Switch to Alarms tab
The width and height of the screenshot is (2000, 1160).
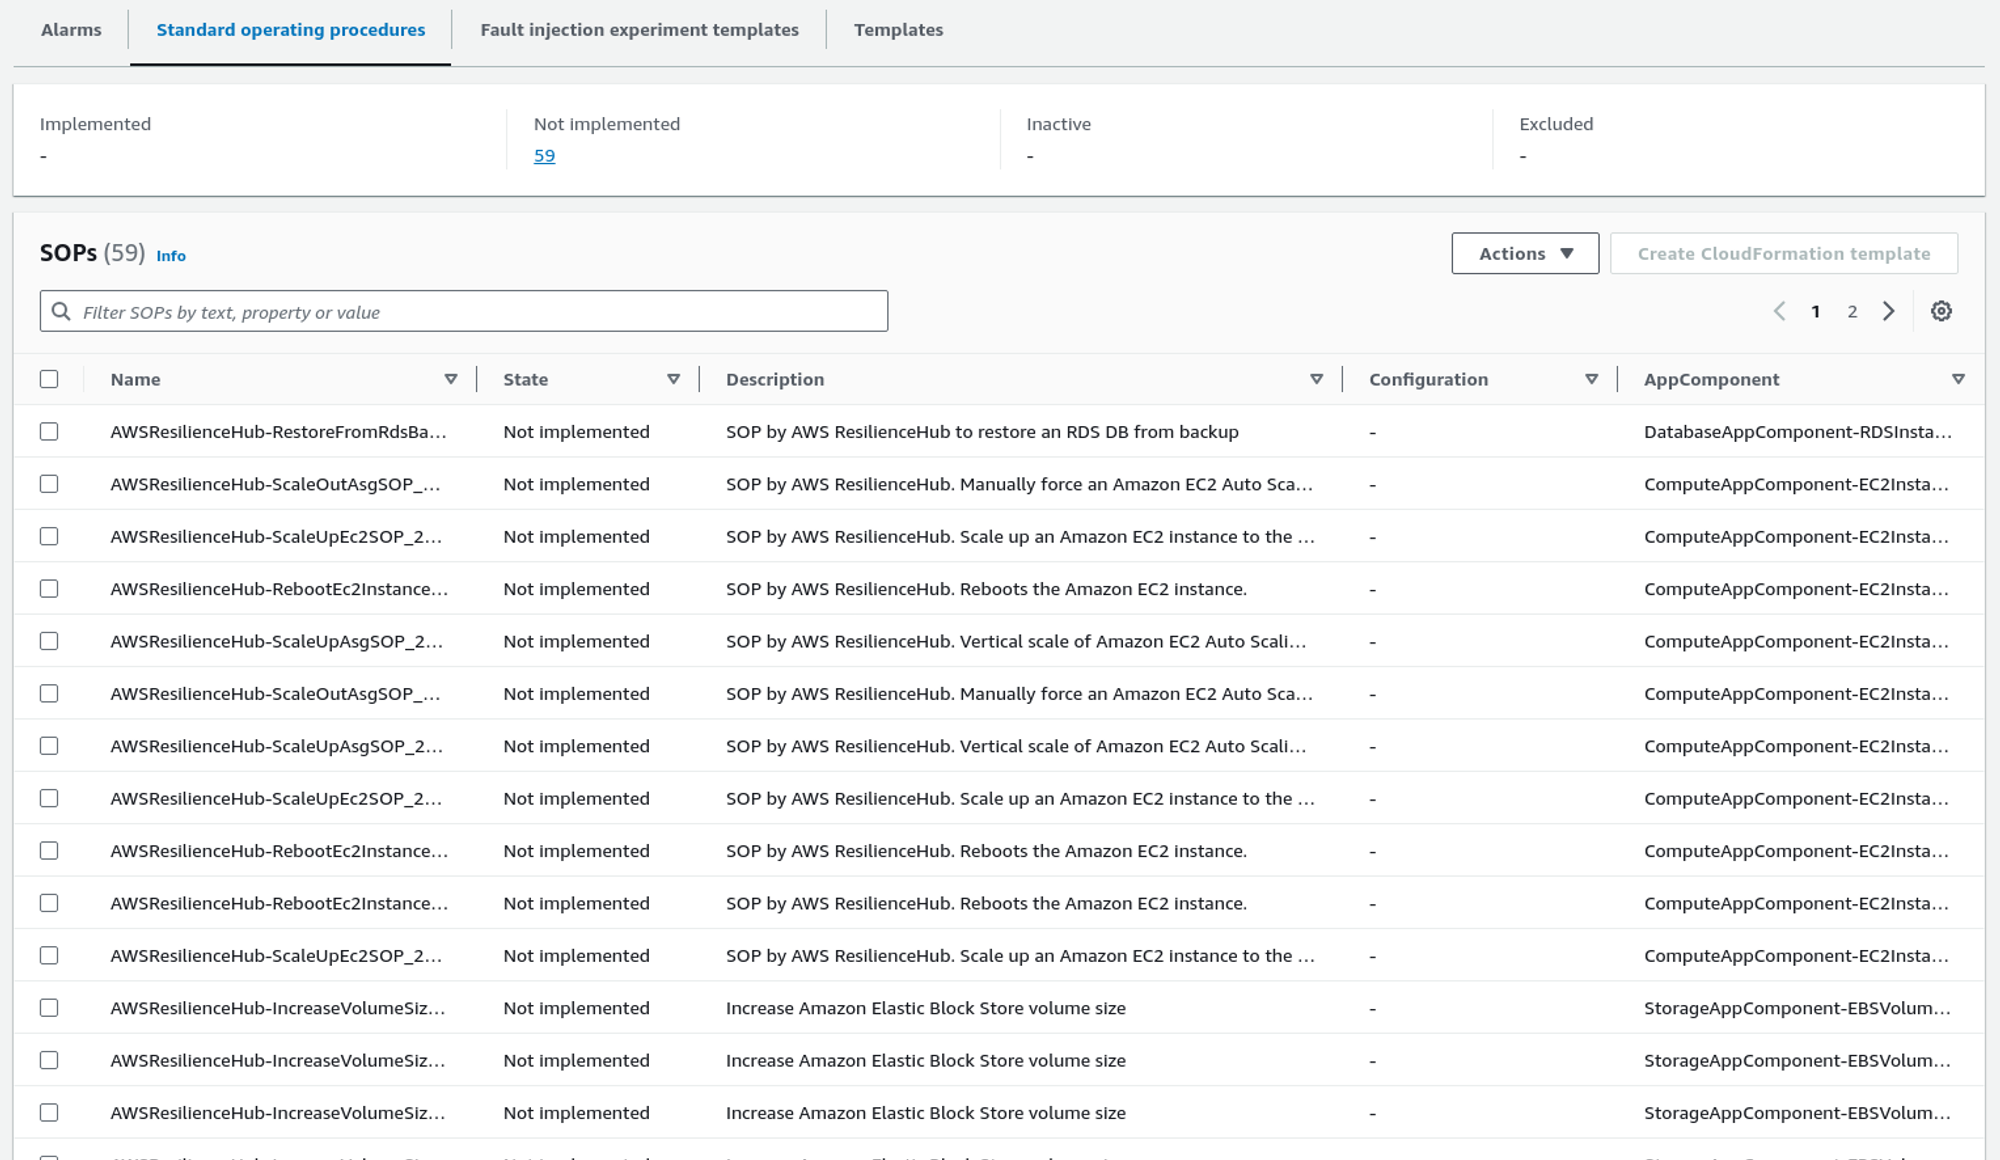(71, 30)
